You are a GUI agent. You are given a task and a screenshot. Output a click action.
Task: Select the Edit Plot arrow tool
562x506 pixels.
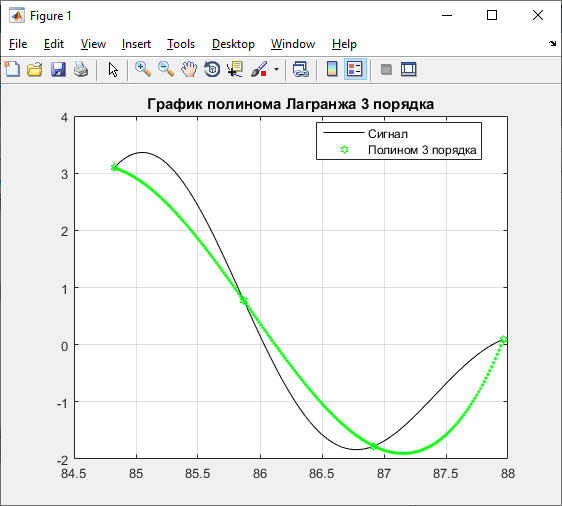click(x=113, y=69)
